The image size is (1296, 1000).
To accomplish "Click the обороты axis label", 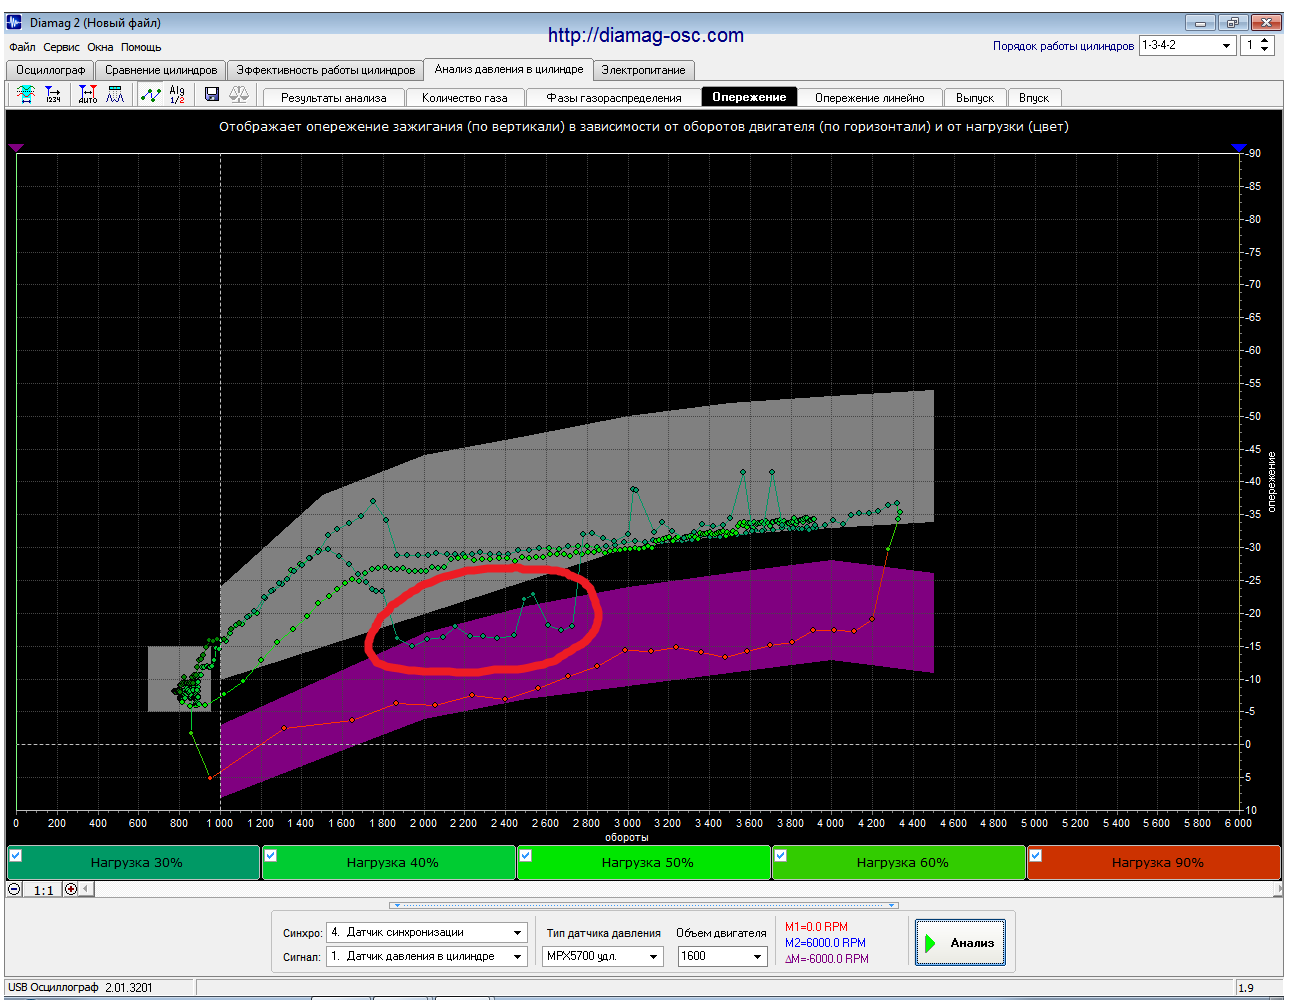I will coord(627,837).
